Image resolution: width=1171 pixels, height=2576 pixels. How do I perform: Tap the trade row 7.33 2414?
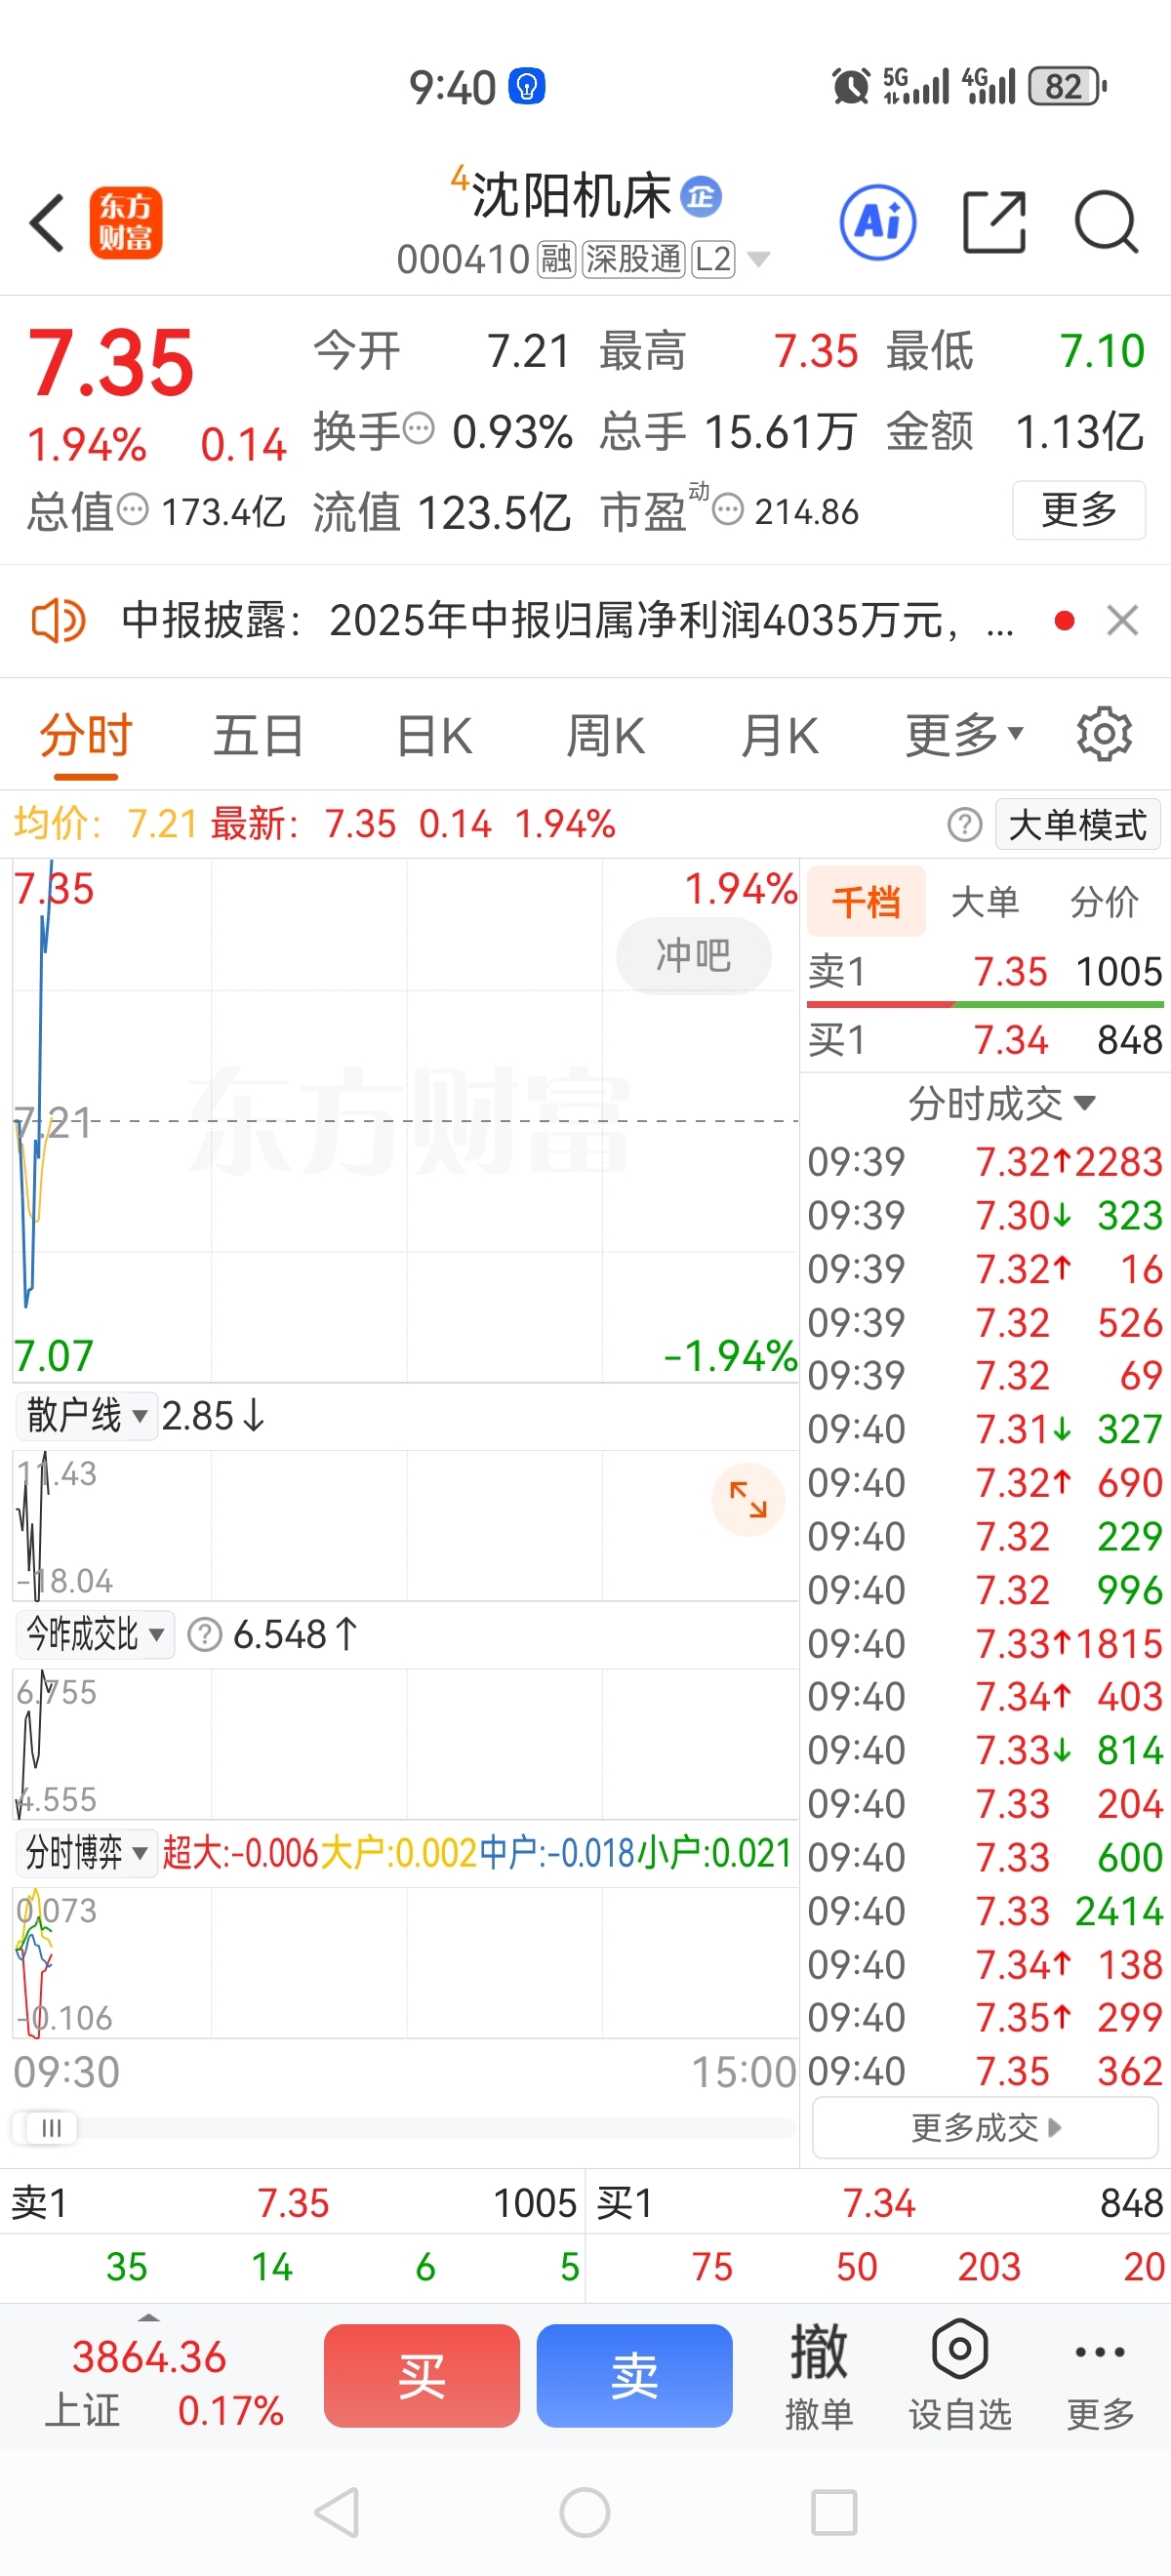point(985,1911)
